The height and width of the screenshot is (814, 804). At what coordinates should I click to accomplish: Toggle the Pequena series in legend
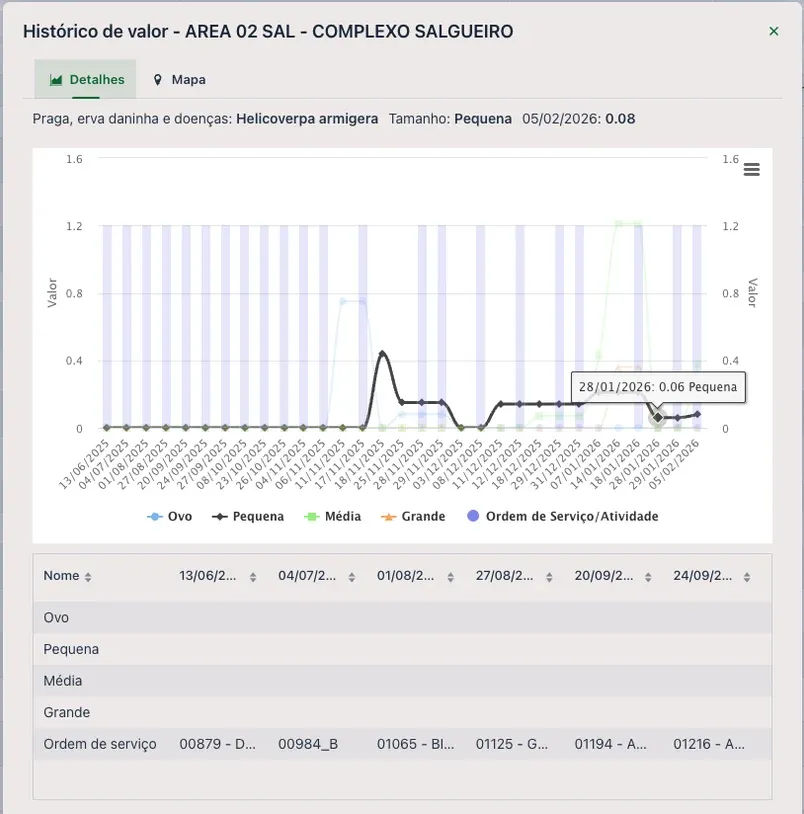(x=248, y=517)
